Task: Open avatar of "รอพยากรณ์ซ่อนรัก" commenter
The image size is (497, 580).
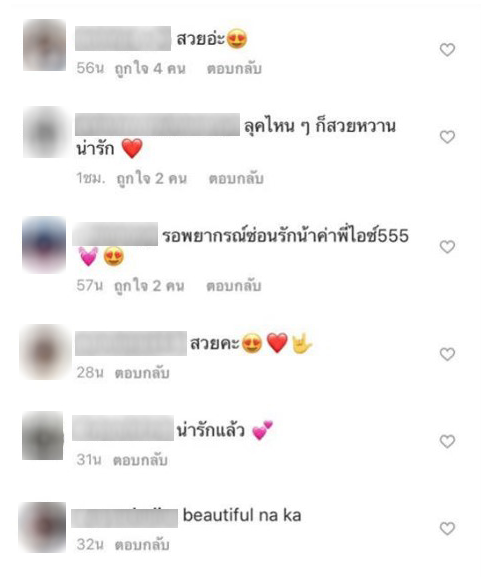Action: 44,245
